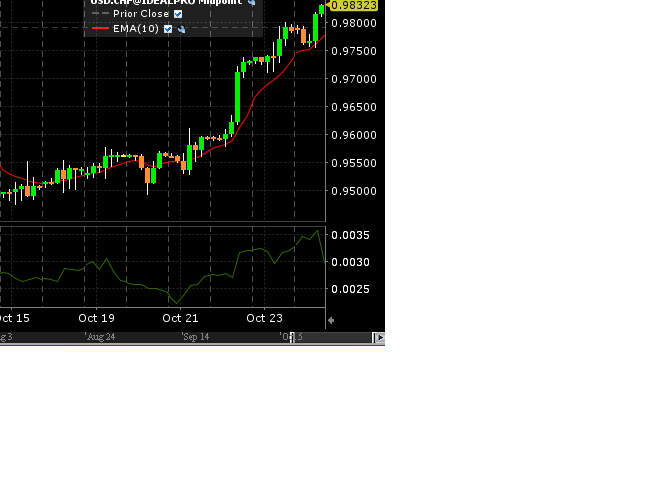
Task: Open USD.CHF Midpoint wrench settings icon
Action: click(x=252, y=2)
